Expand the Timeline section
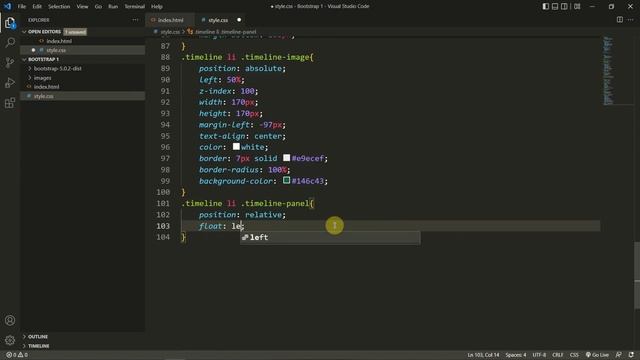The height and width of the screenshot is (360, 640). tap(38, 346)
